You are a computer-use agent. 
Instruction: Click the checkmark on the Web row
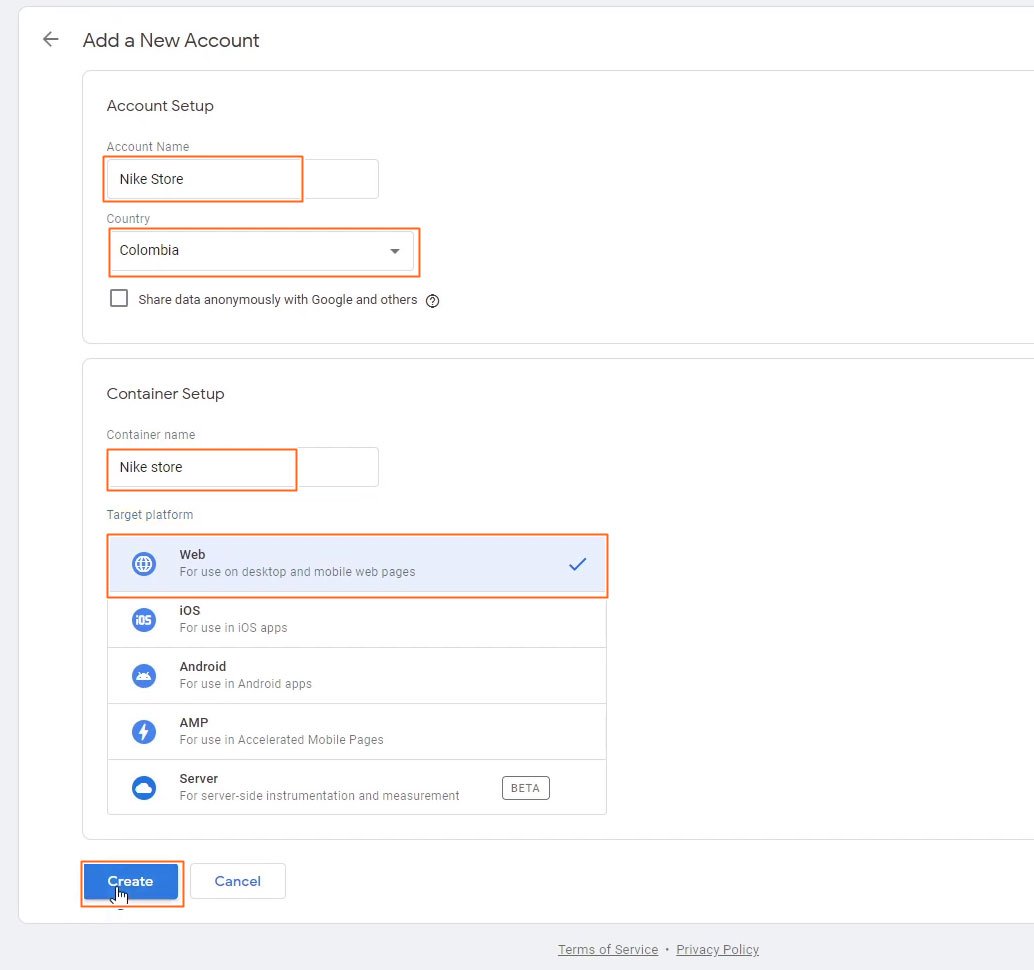(578, 564)
